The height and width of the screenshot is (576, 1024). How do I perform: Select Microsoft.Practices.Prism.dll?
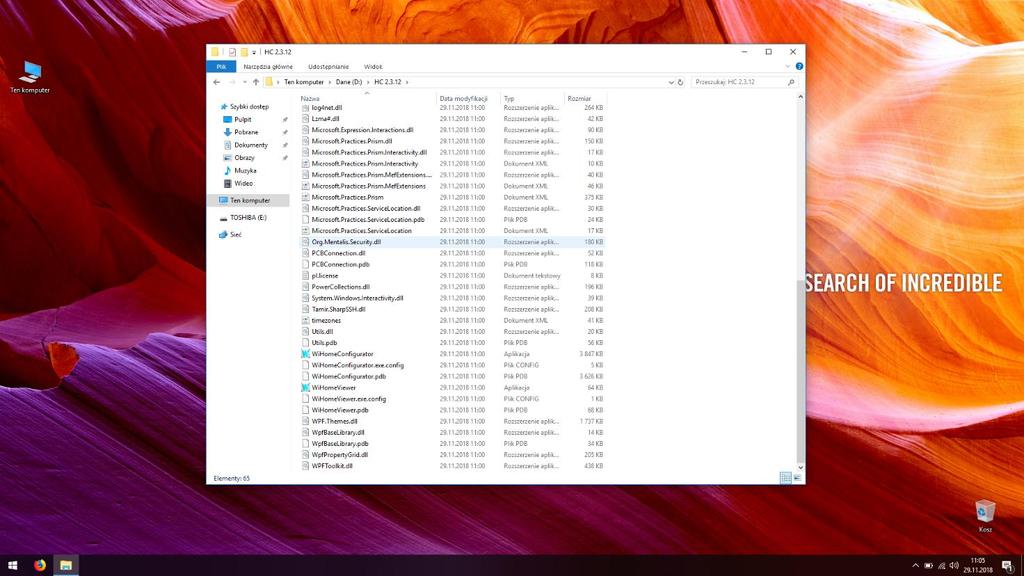[x=352, y=141]
